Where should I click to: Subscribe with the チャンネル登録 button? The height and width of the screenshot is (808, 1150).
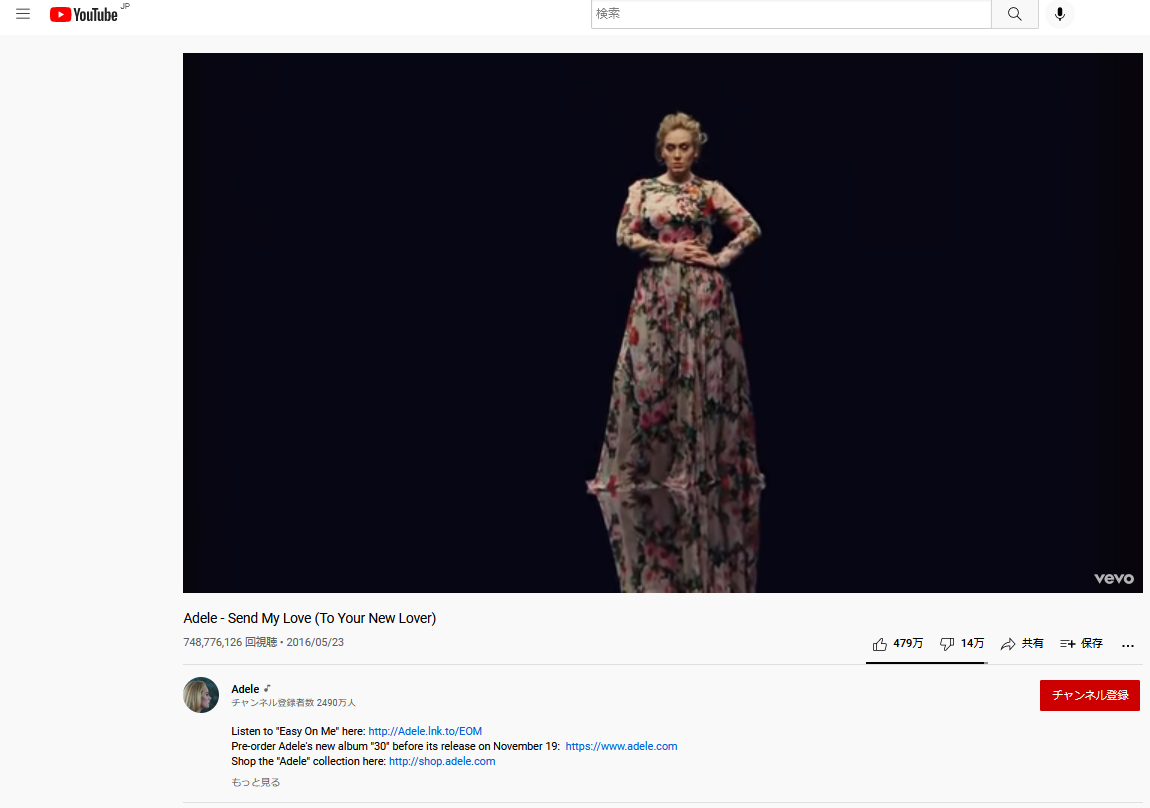click(1089, 695)
